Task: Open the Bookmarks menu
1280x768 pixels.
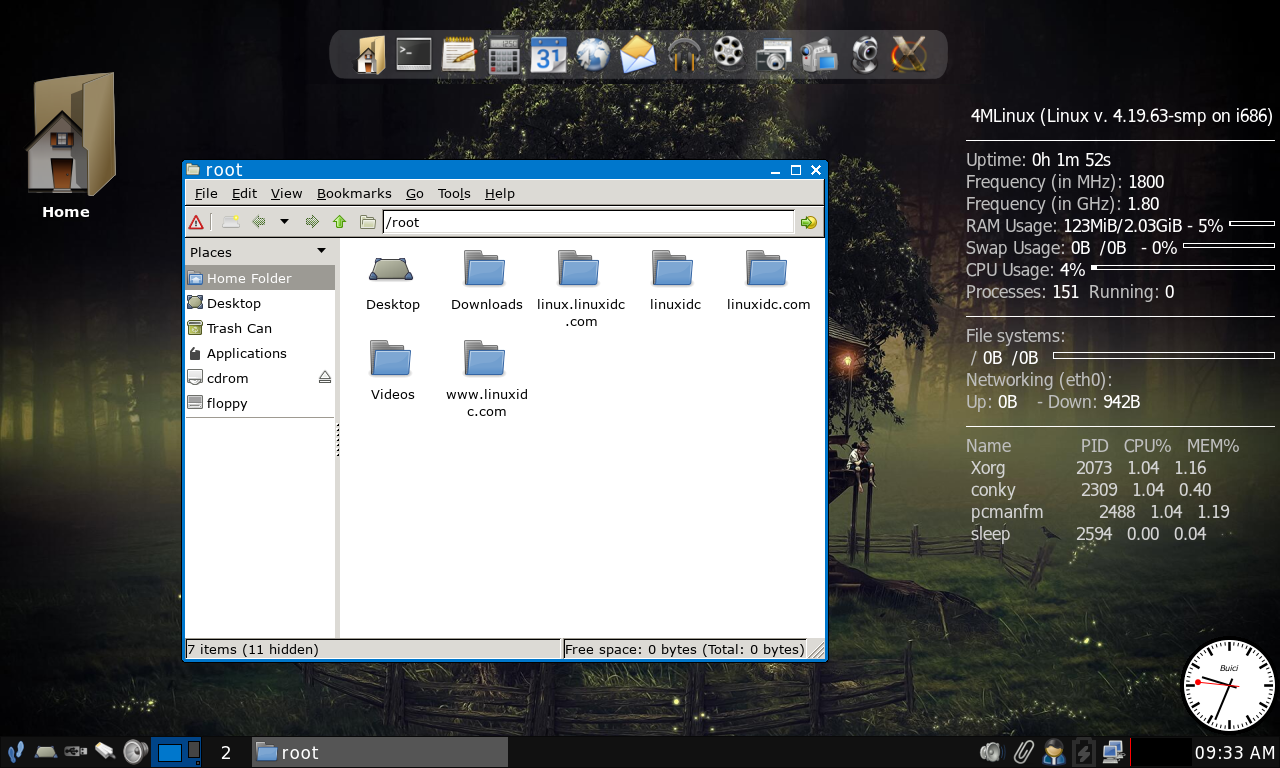Action: [x=354, y=193]
